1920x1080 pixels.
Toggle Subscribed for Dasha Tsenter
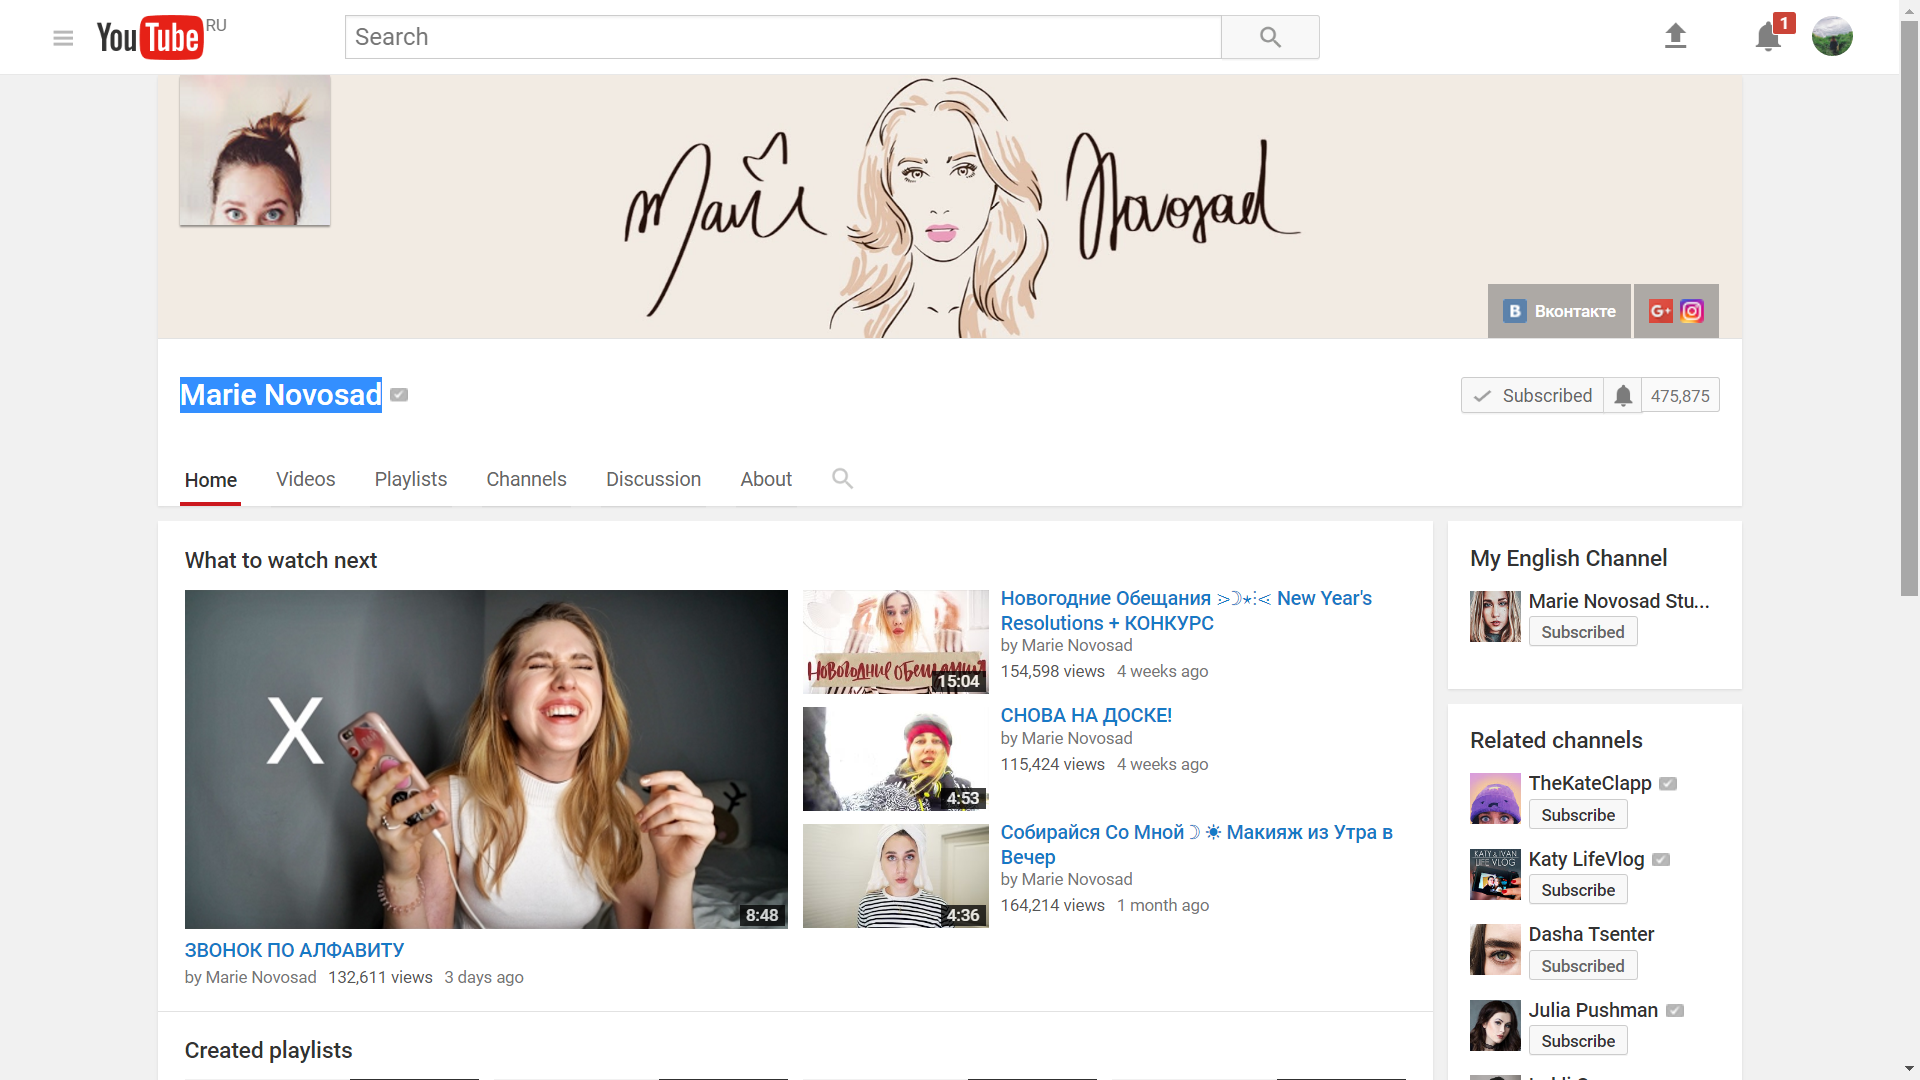click(x=1583, y=966)
